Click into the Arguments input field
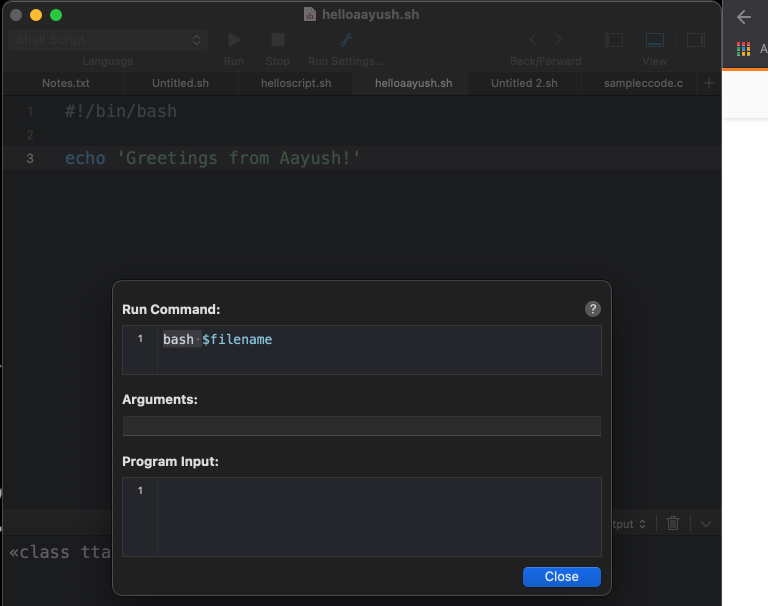The height and width of the screenshot is (606, 768). point(361,426)
